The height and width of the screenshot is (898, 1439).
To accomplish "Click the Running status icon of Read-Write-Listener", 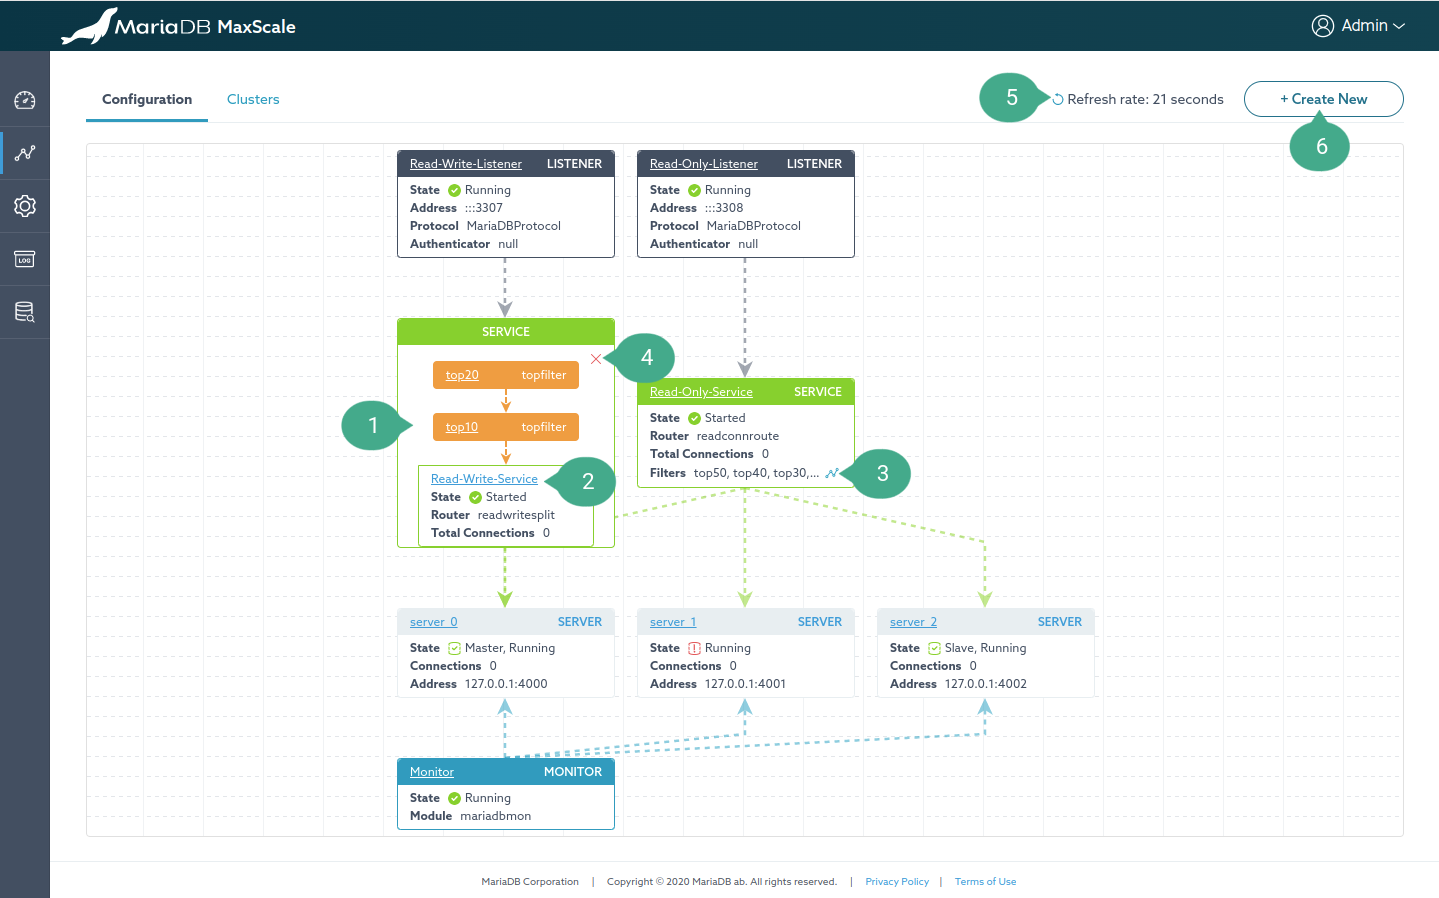I will pyautogui.click(x=454, y=190).
